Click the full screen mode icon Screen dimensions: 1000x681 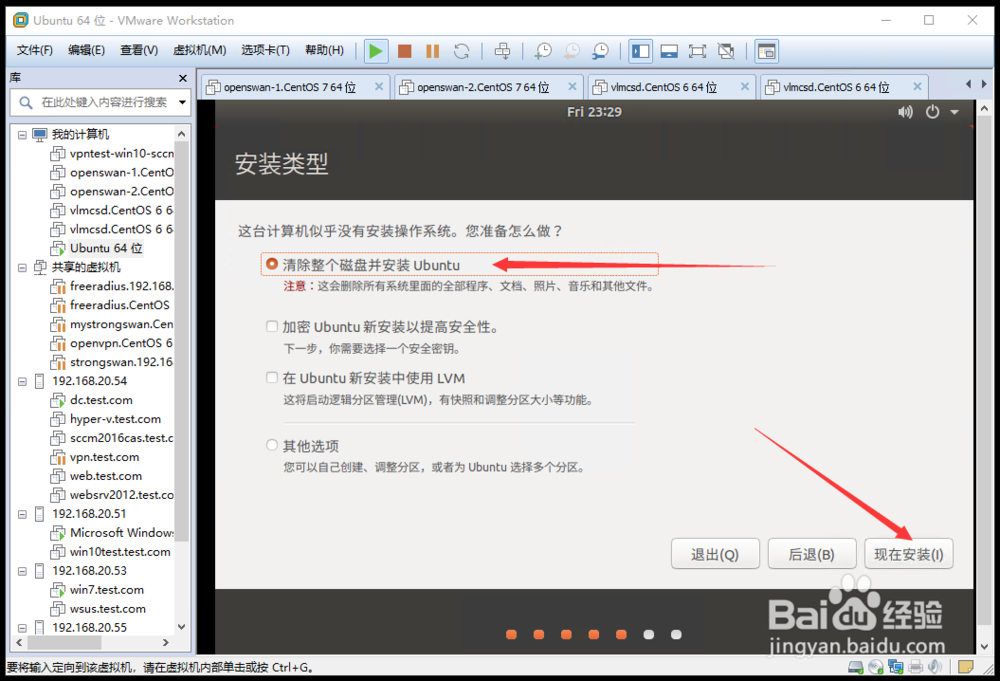point(697,51)
